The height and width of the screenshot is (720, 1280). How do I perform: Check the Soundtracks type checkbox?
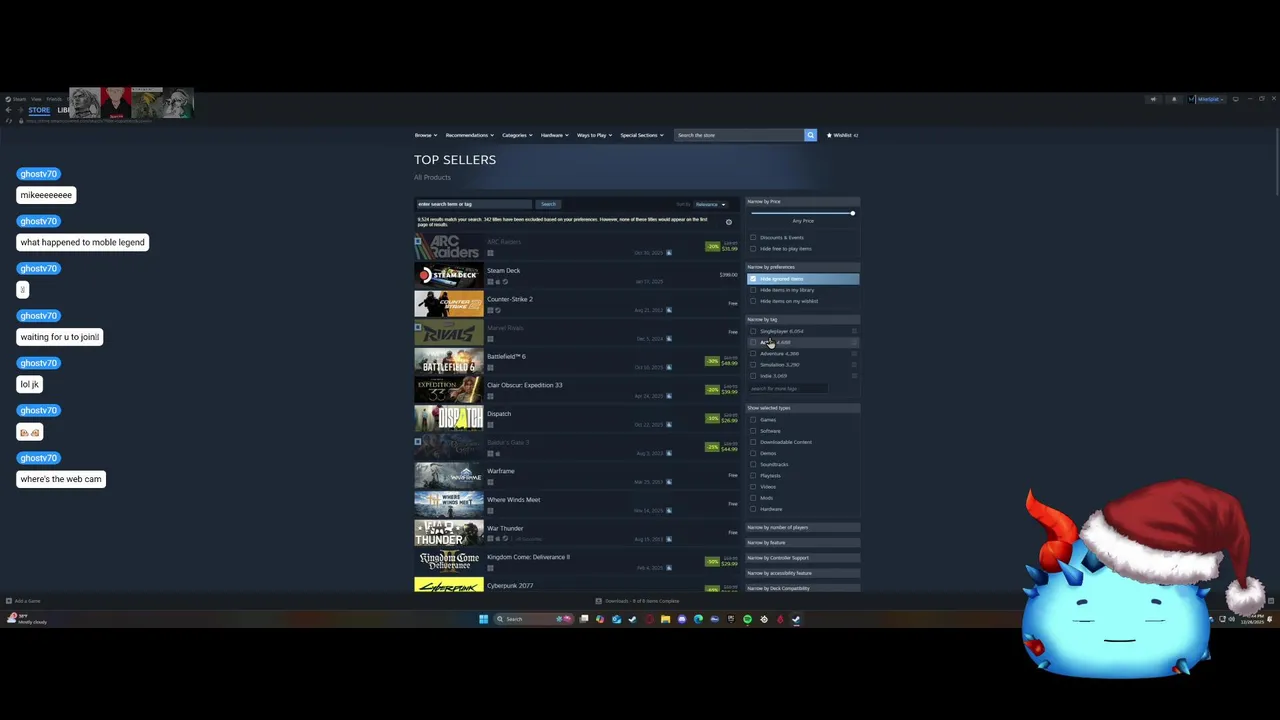tap(753, 464)
